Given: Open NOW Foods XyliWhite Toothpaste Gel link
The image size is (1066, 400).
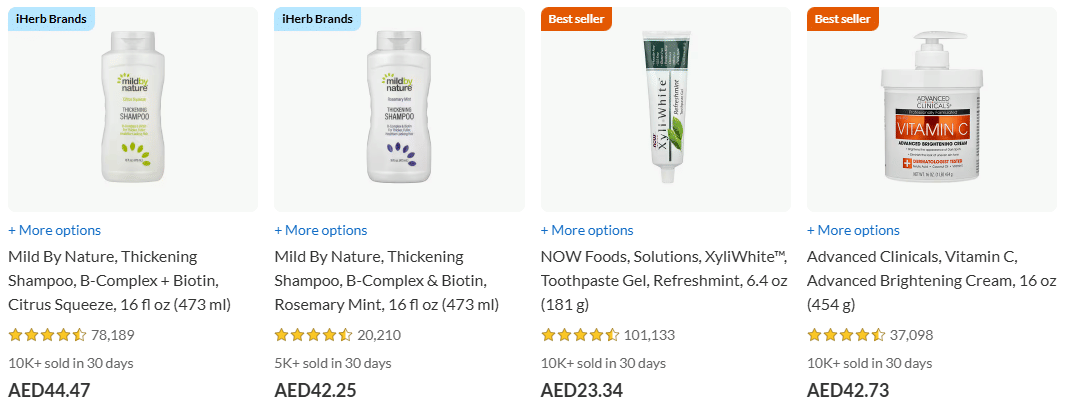Looking at the screenshot, I should coord(654,280).
